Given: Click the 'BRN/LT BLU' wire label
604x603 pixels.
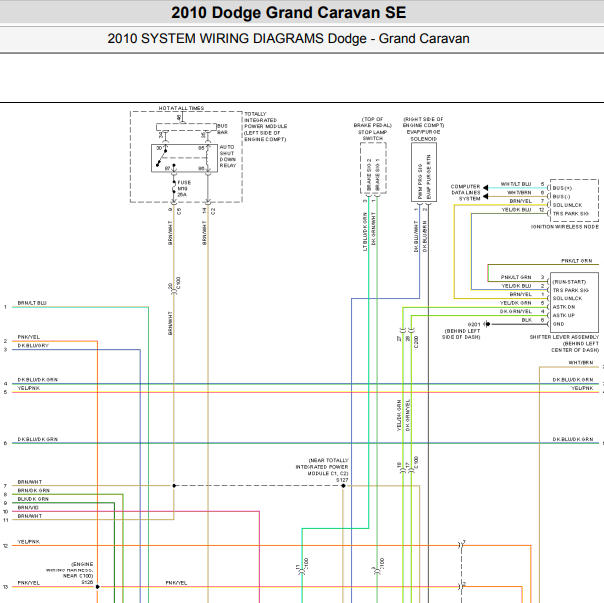Looking at the screenshot, I should coord(32,303).
